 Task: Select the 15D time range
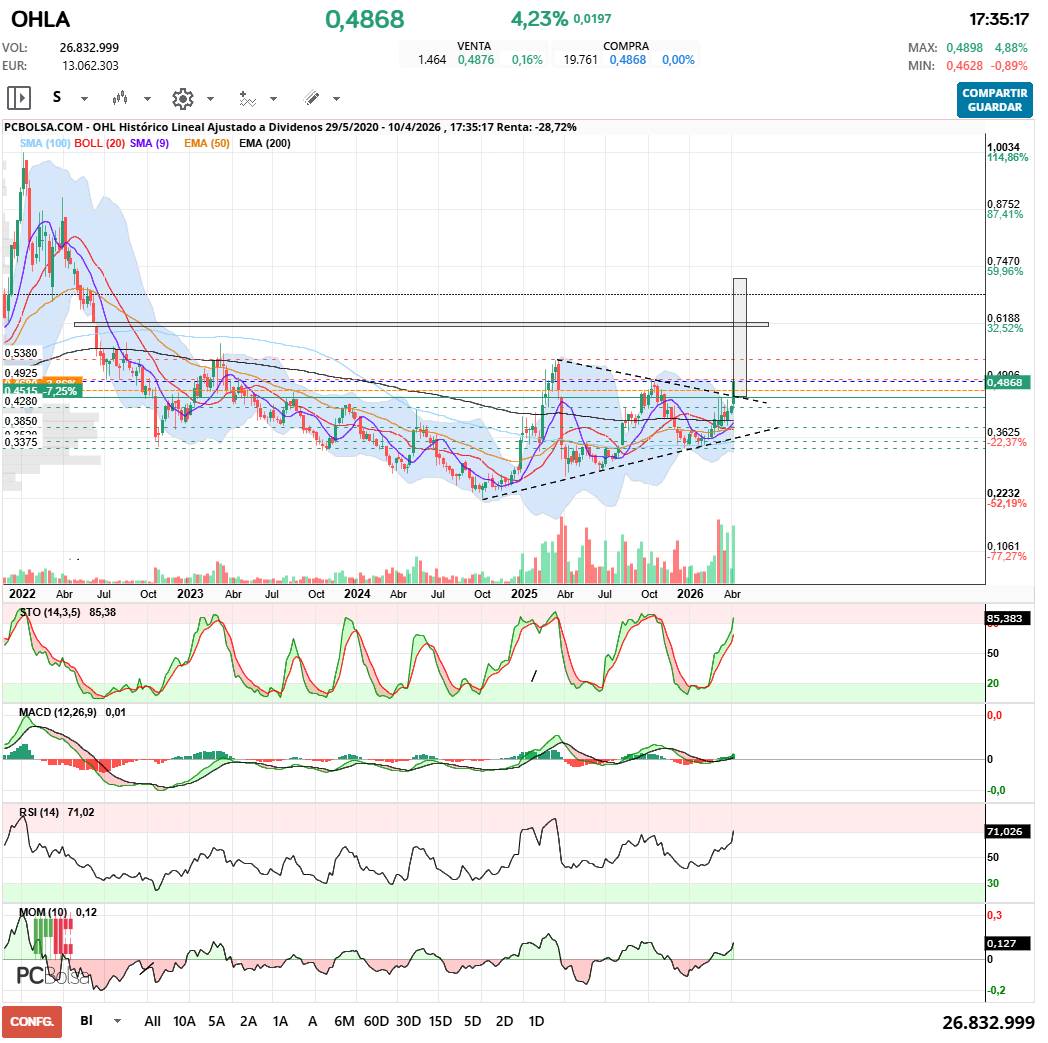(440, 1021)
